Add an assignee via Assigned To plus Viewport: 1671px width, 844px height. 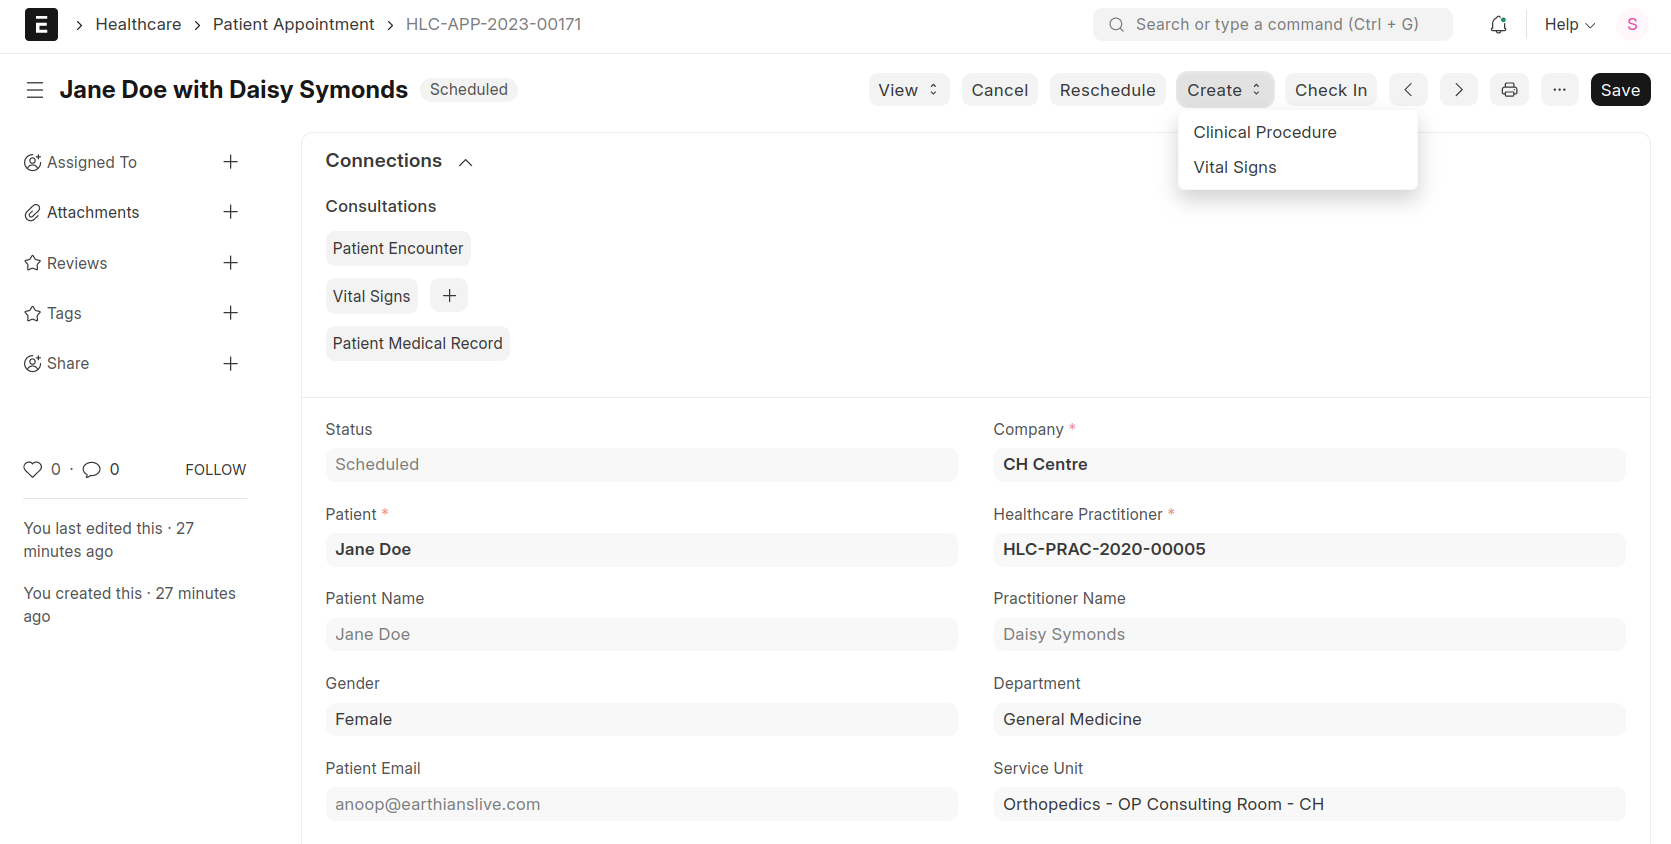point(230,162)
